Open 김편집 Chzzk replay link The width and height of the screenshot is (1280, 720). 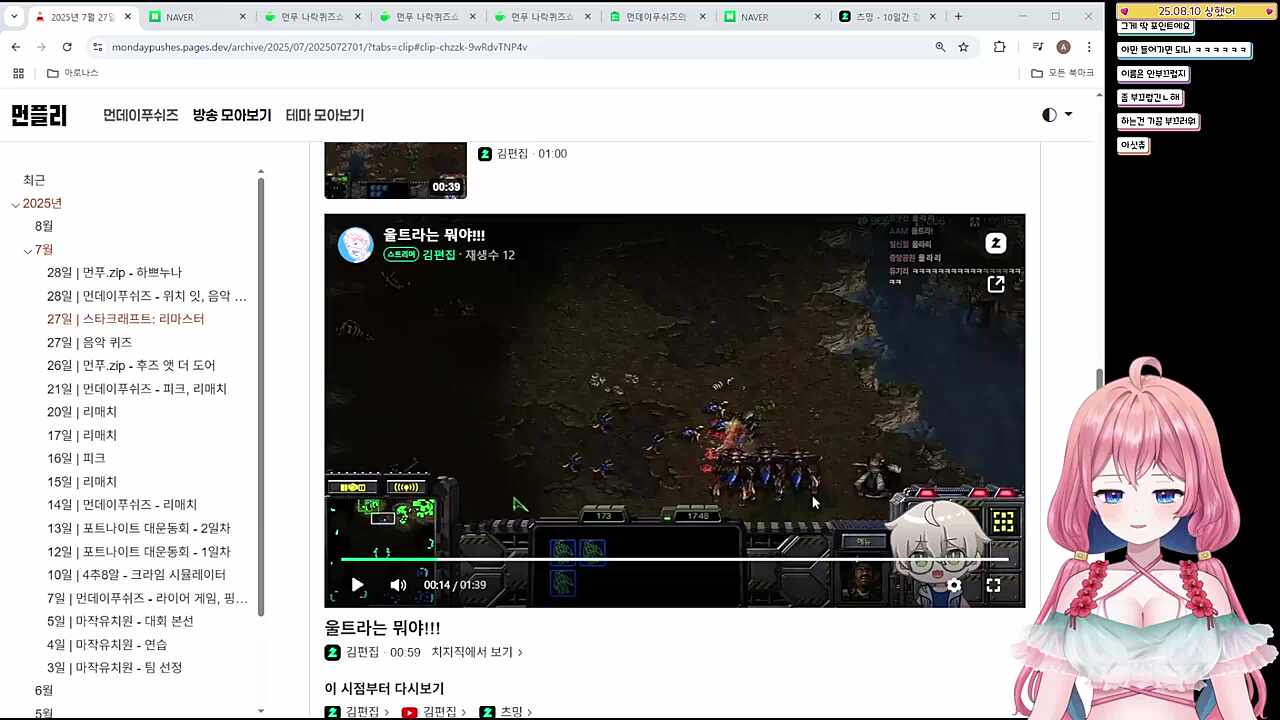[356, 712]
